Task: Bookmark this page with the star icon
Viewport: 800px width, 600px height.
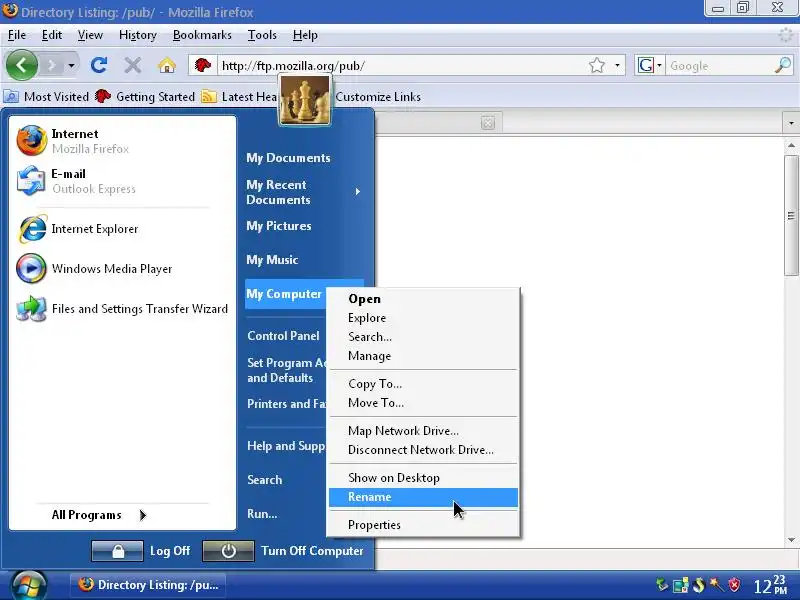Action: (x=596, y=65)
